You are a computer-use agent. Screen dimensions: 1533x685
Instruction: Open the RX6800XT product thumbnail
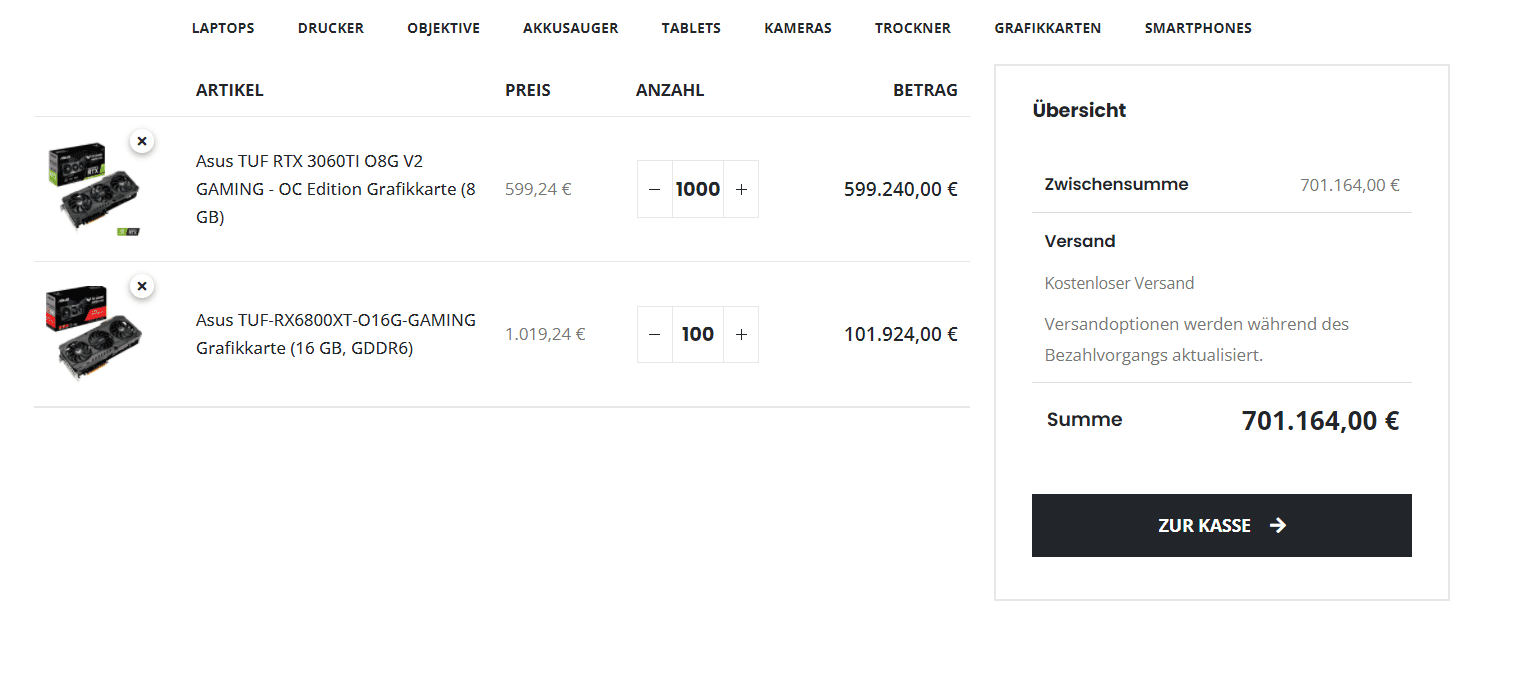(x=94, y=334)
